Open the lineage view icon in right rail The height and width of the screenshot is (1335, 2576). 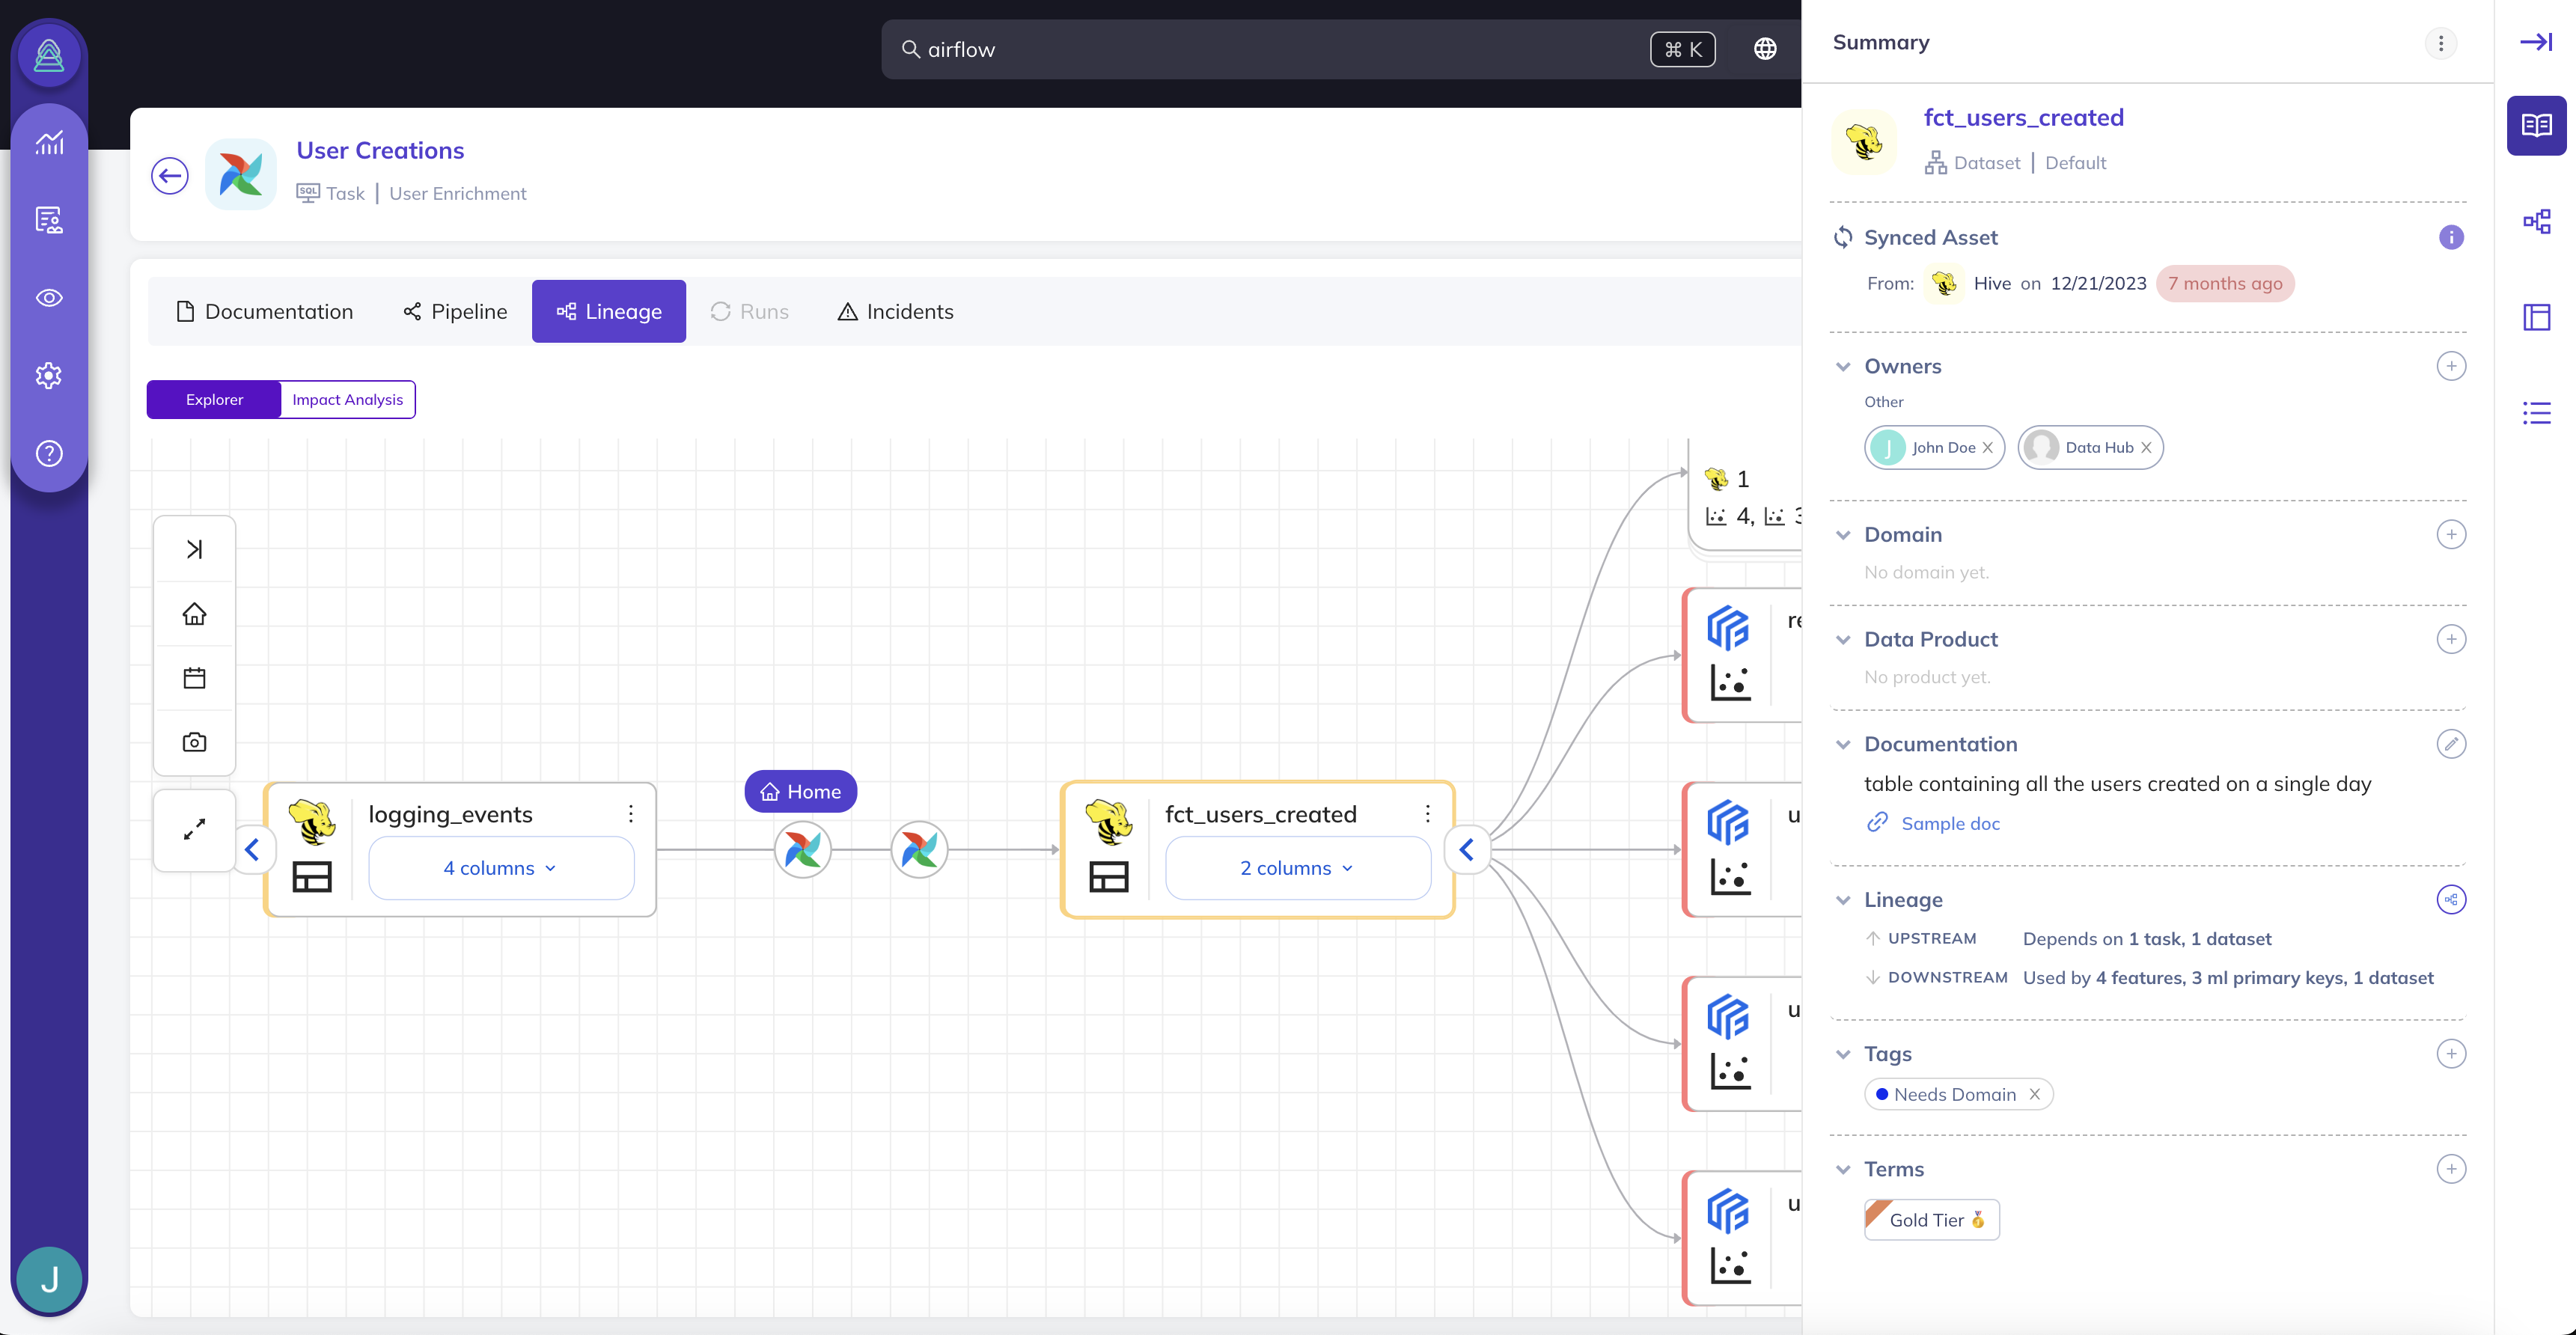[x=2536, y=221]
